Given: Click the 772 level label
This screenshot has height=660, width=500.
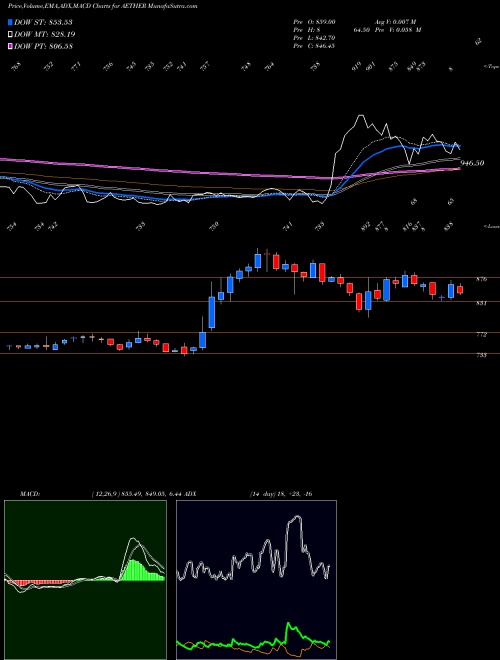Looking at the screenshot, I should [482, 335].
